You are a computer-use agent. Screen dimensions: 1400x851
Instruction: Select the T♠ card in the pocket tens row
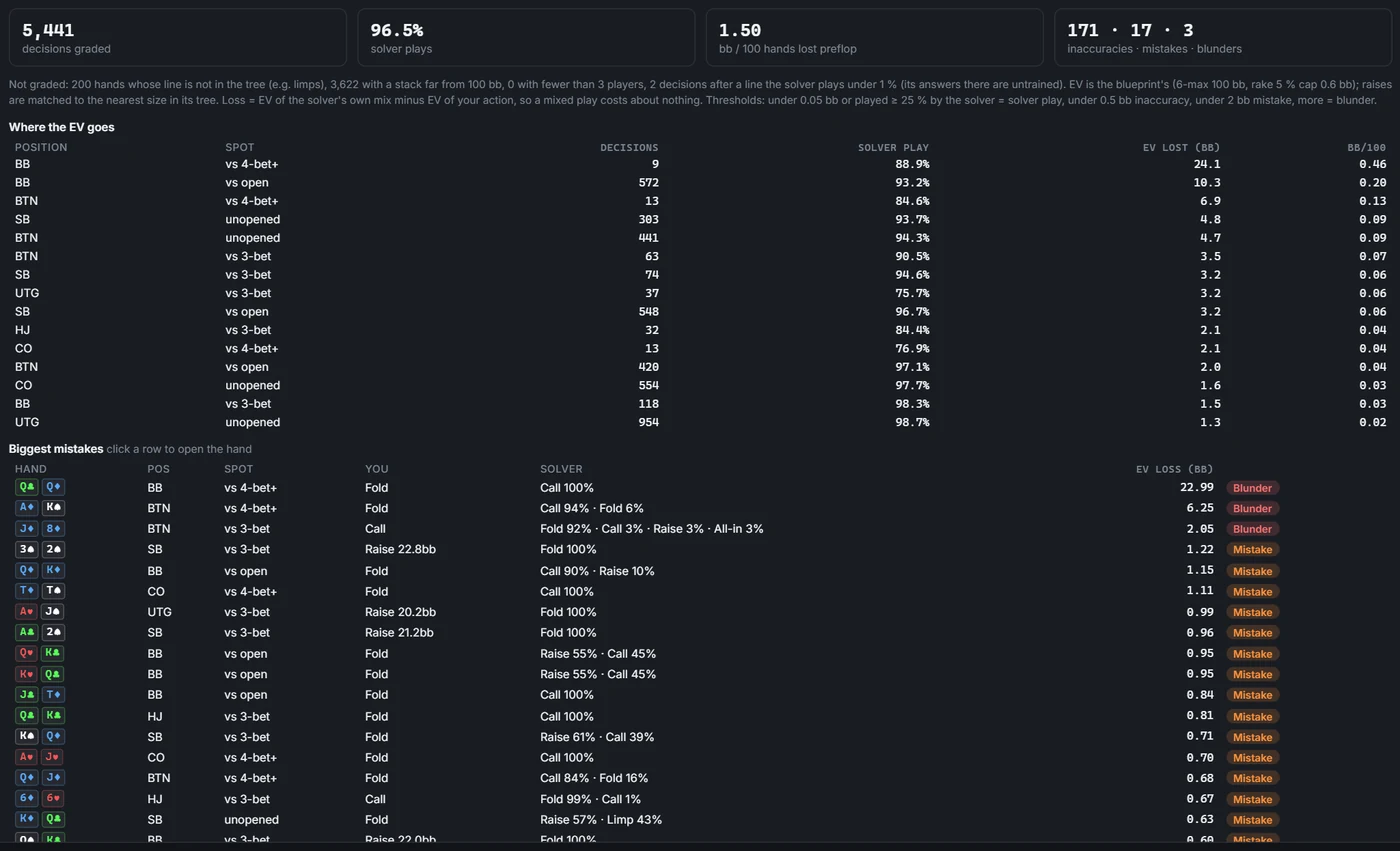point(53,591)
